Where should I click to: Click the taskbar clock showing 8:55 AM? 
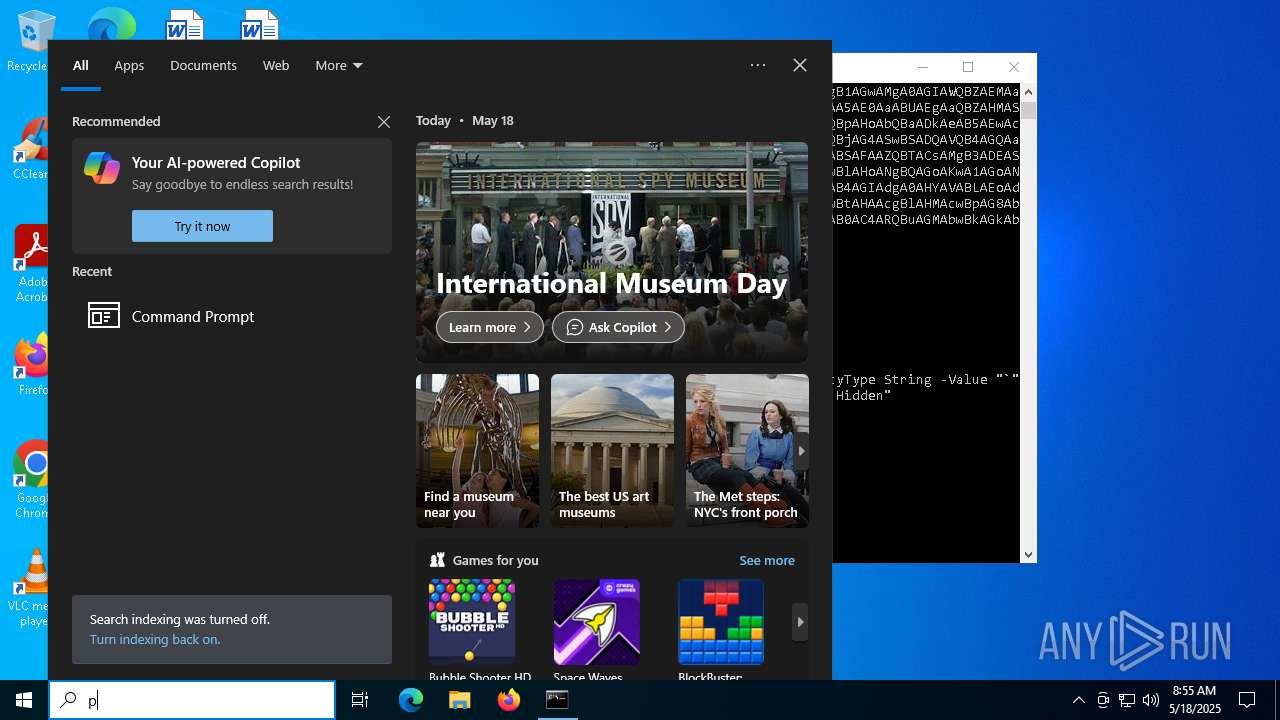[1196, 700]
